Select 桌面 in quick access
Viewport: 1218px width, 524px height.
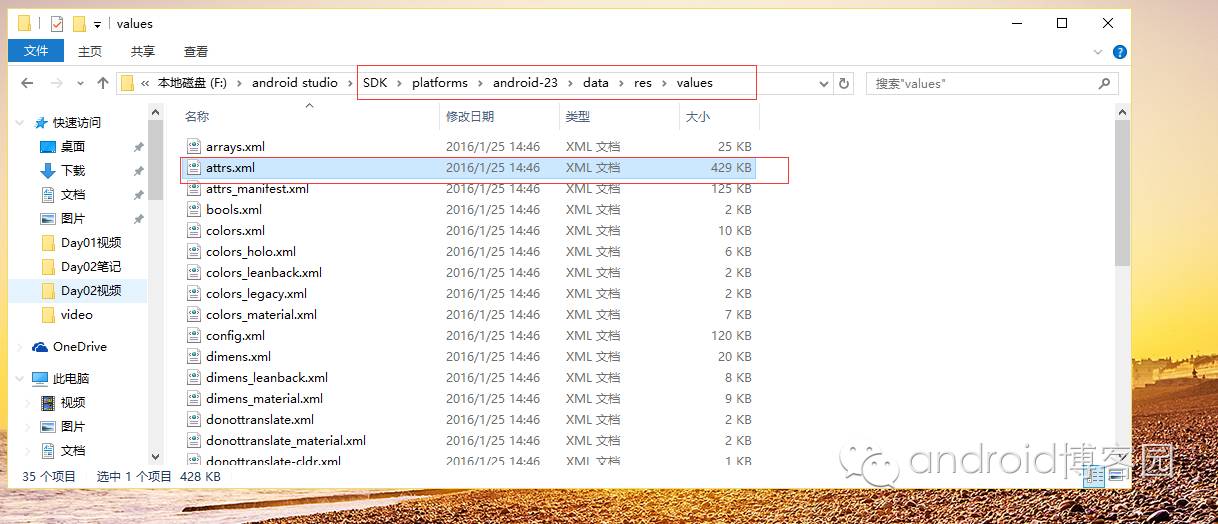pyautogui.click(x=73, y=146)
